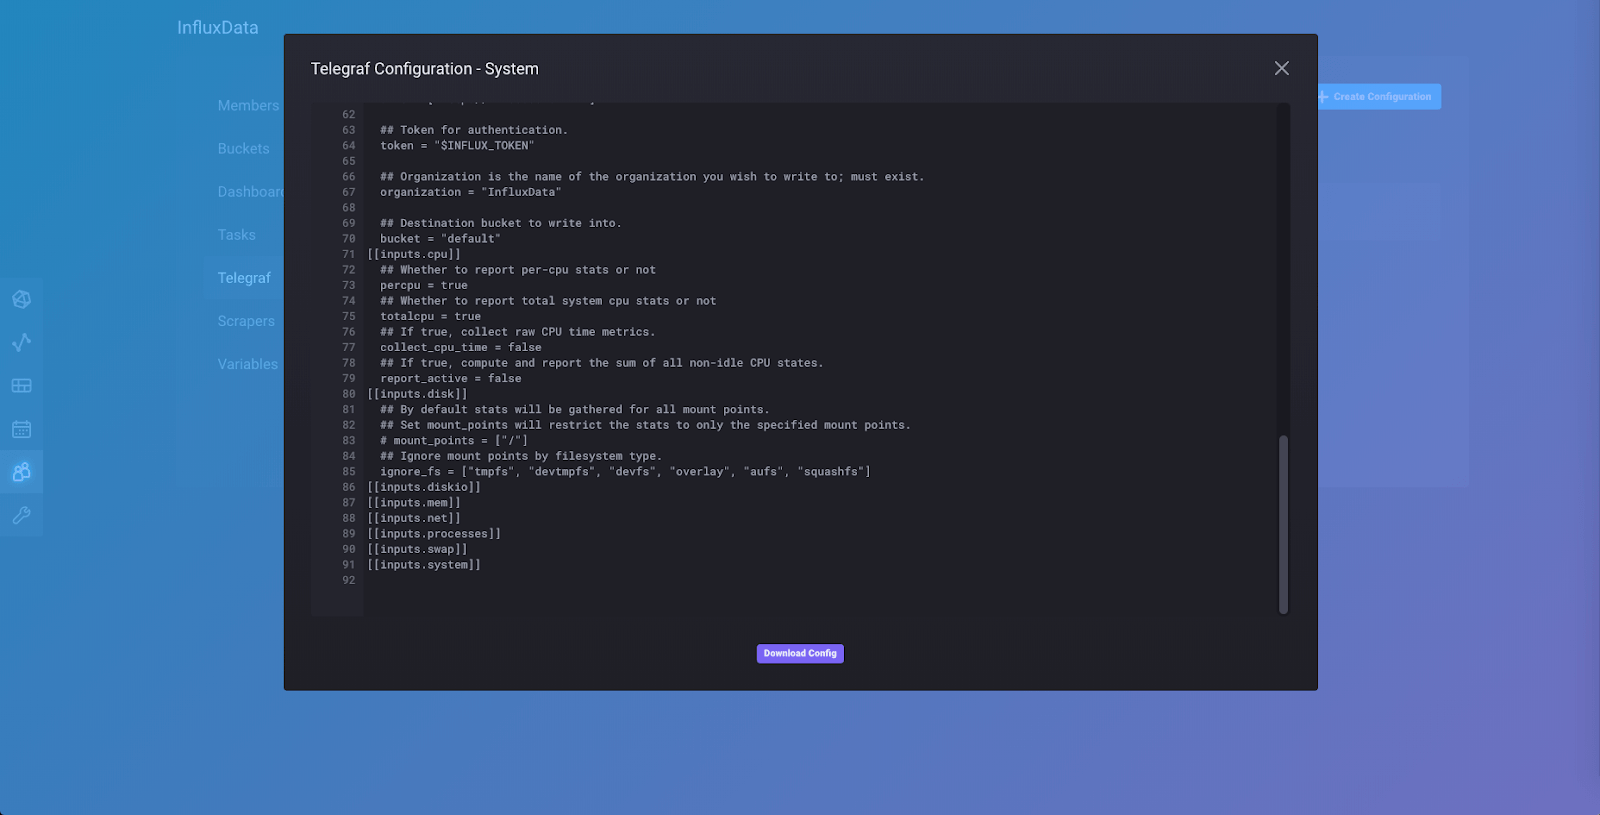Viewport: 1600px width, 815px height.
Task: Open the home cube icon in sidebar
Action: (x=21, y=299)
